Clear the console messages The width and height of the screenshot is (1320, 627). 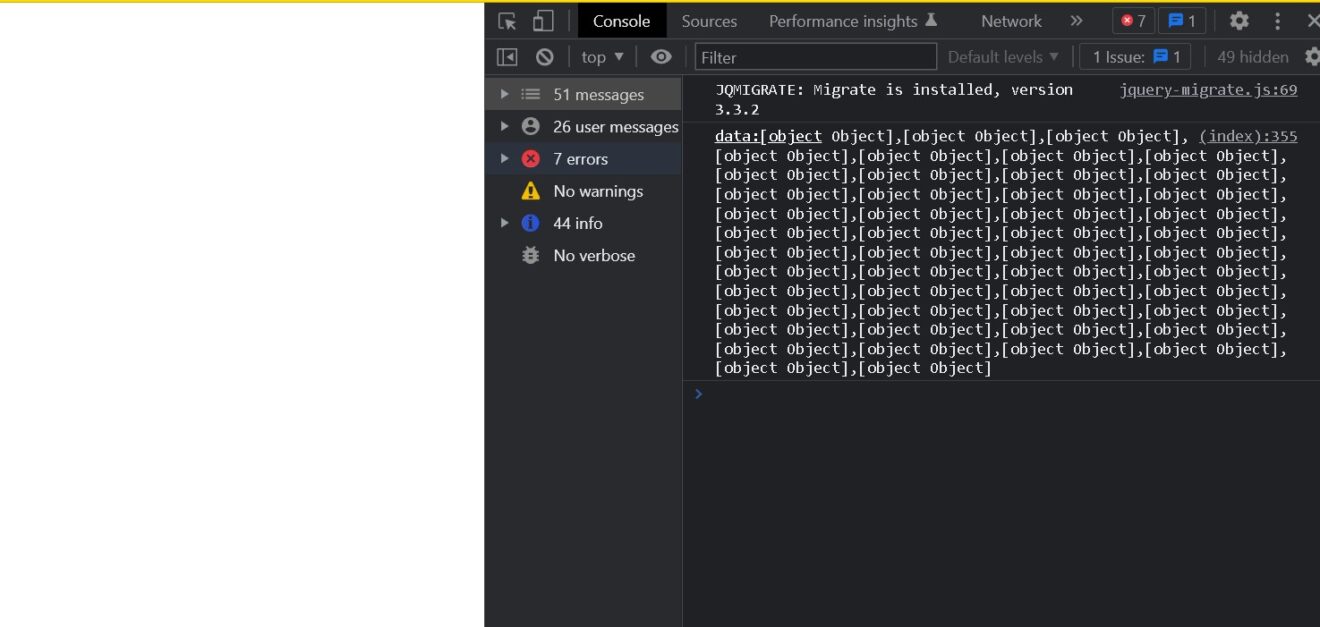tap(544, 57)
